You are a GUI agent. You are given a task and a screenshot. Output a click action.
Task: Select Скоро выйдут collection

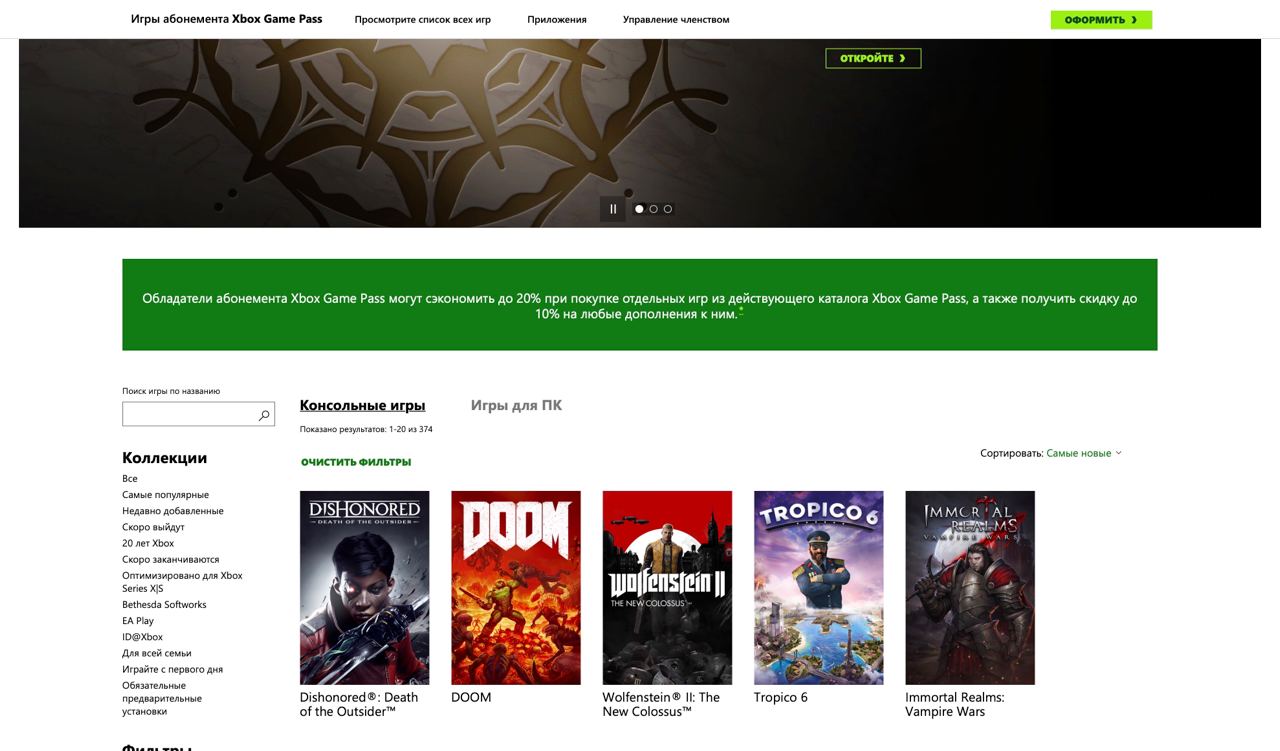(x=153, y=527)
